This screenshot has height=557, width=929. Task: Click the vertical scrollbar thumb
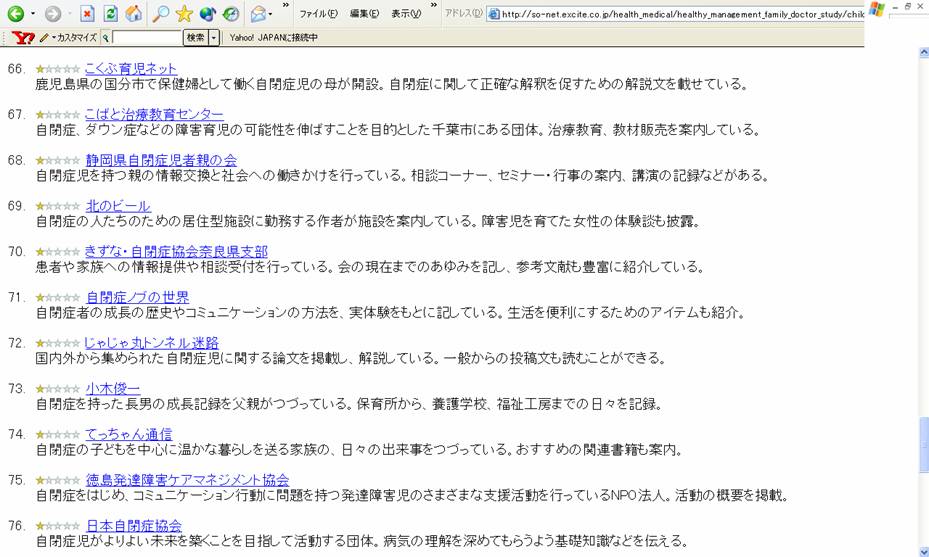click(924, 445)
